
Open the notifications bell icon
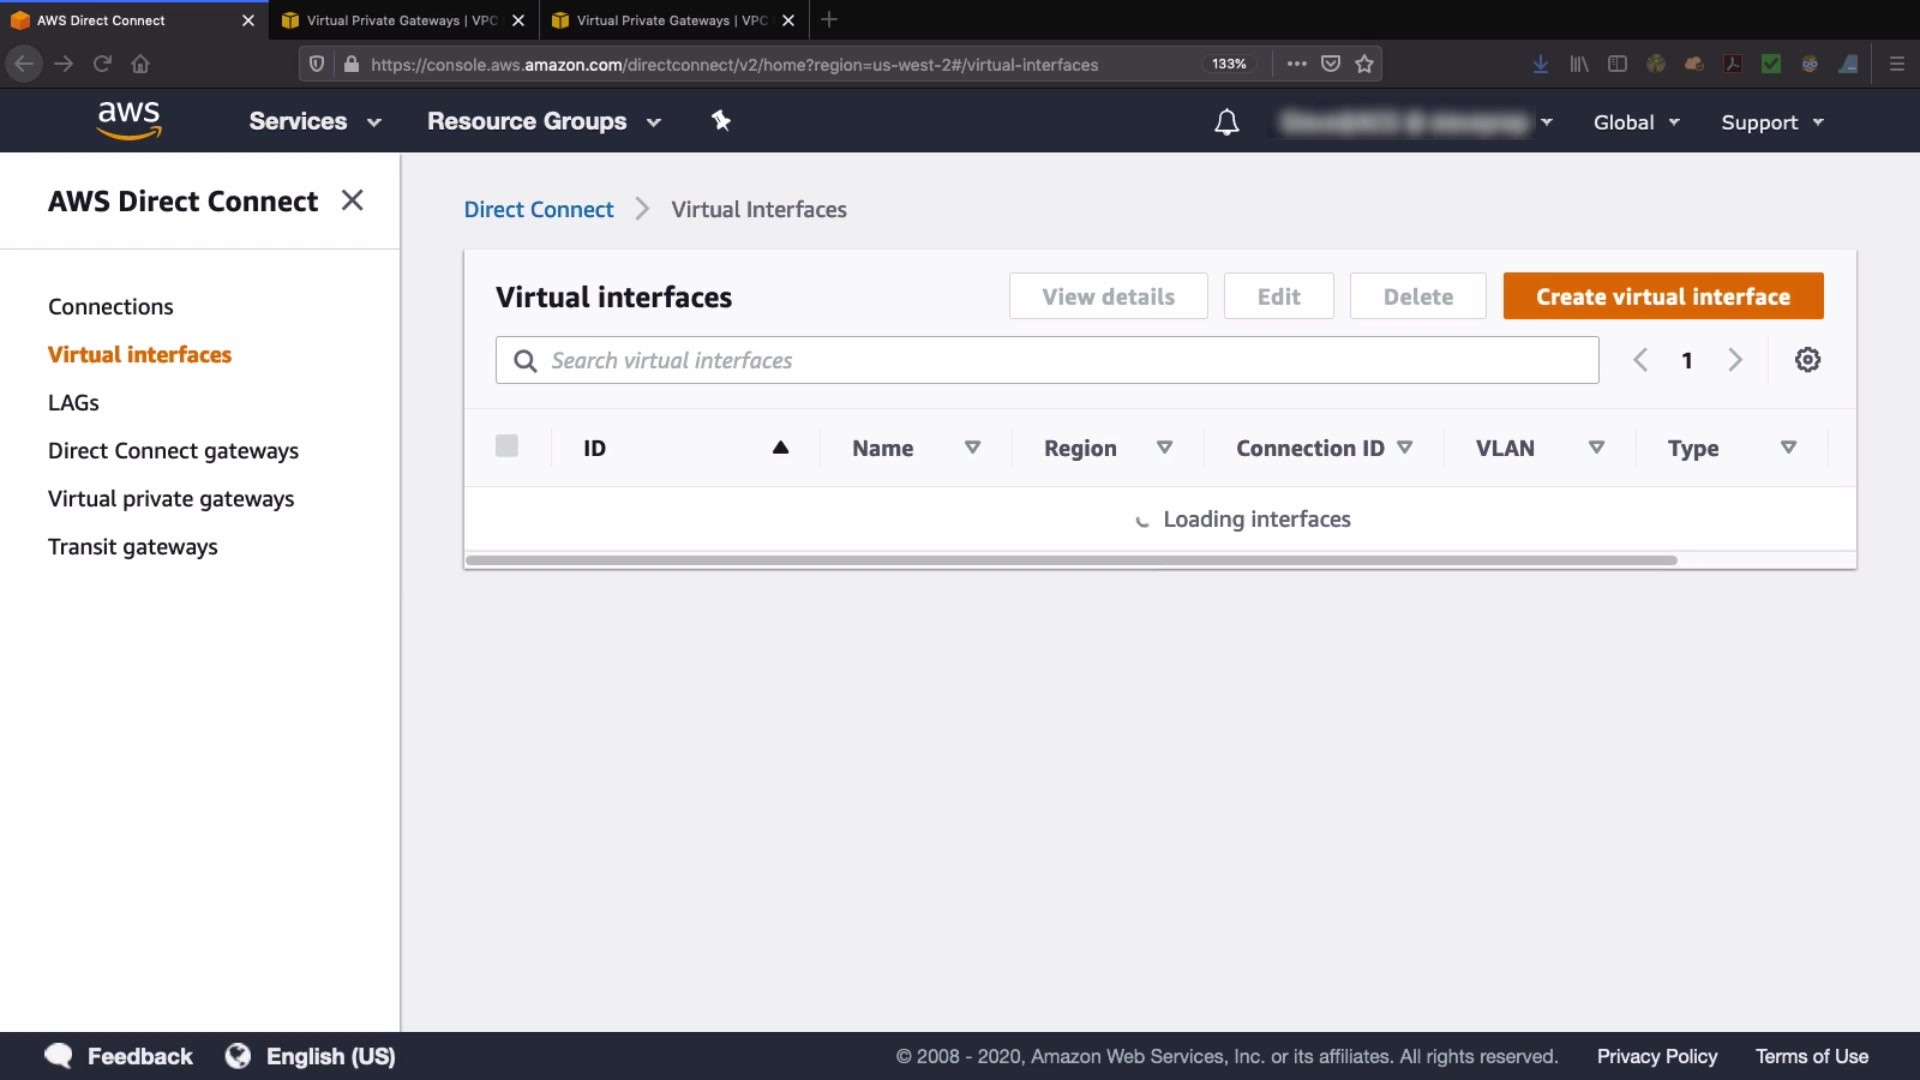coord(1226,122)
